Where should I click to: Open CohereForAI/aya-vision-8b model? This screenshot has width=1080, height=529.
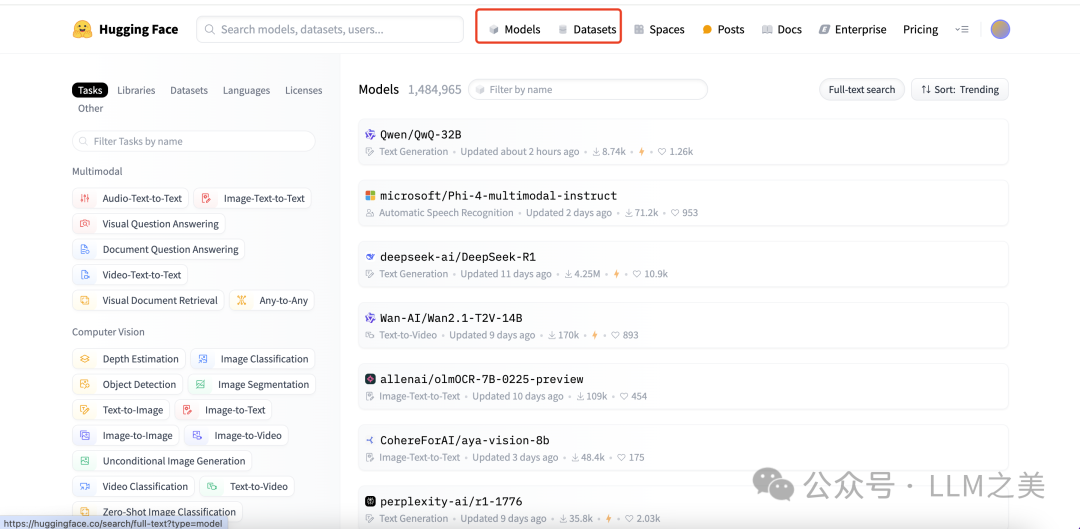pyautogui.click(x=683, y=447)
